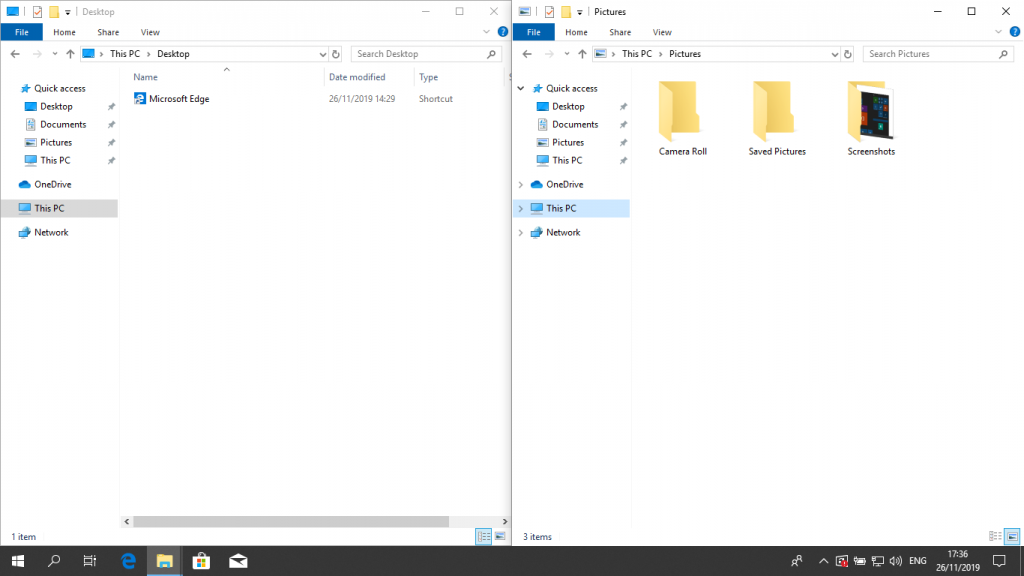The width and height of the screenshot is (1024, 576).
Task: Open the Windows Start menu
Action: coord(18,561)
